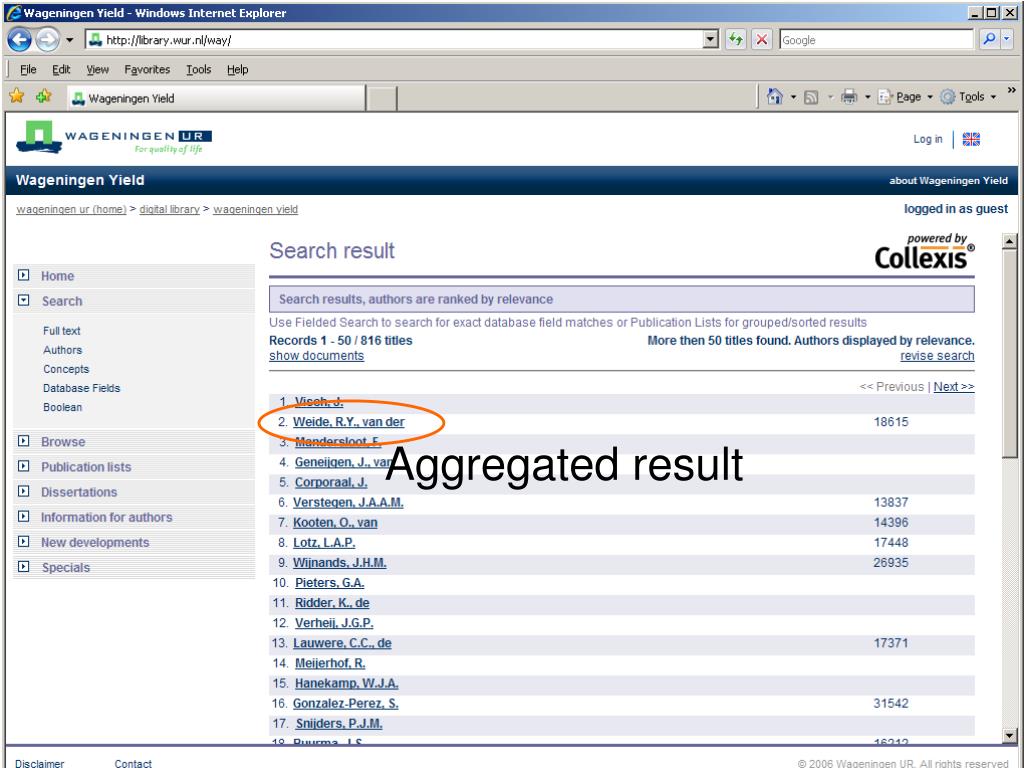
Task: Open author Wijnands, J.H.M.
Action: tap(340, 563)
